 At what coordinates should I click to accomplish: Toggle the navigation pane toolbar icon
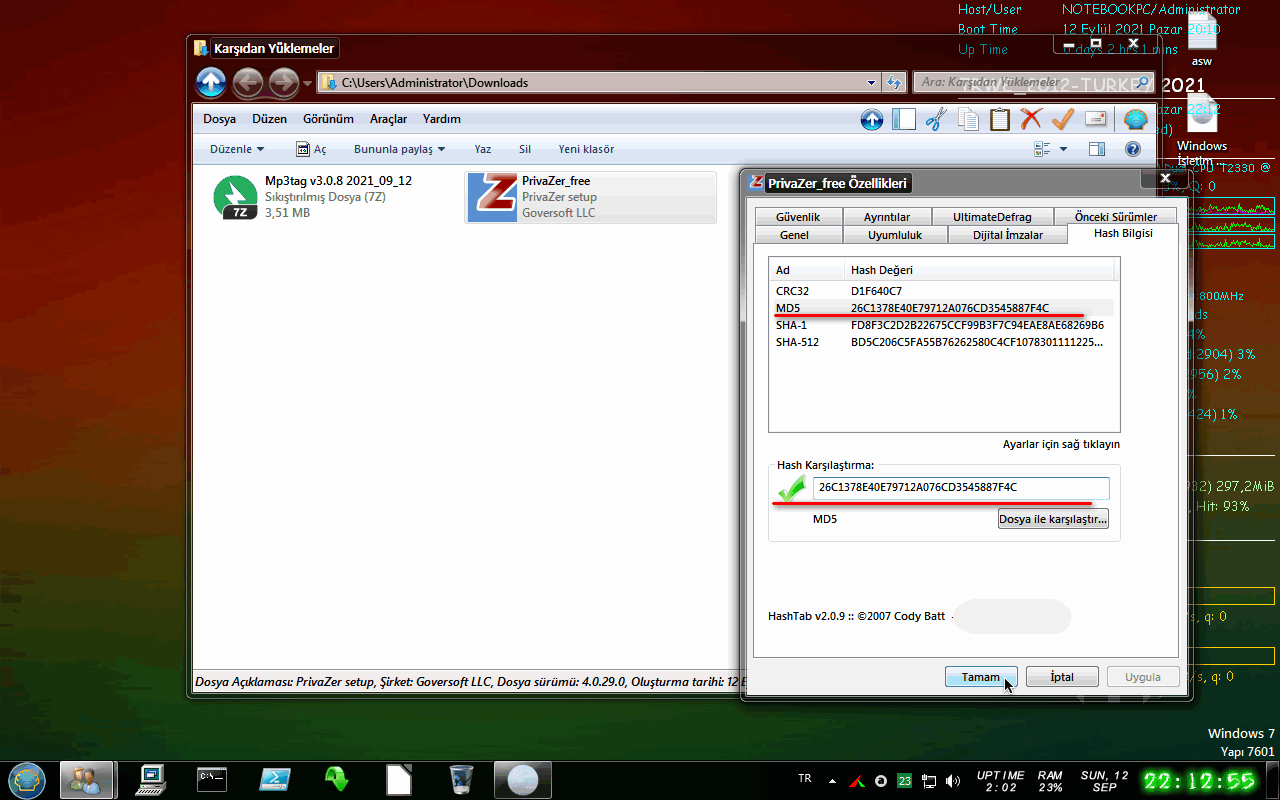[904, 120]
